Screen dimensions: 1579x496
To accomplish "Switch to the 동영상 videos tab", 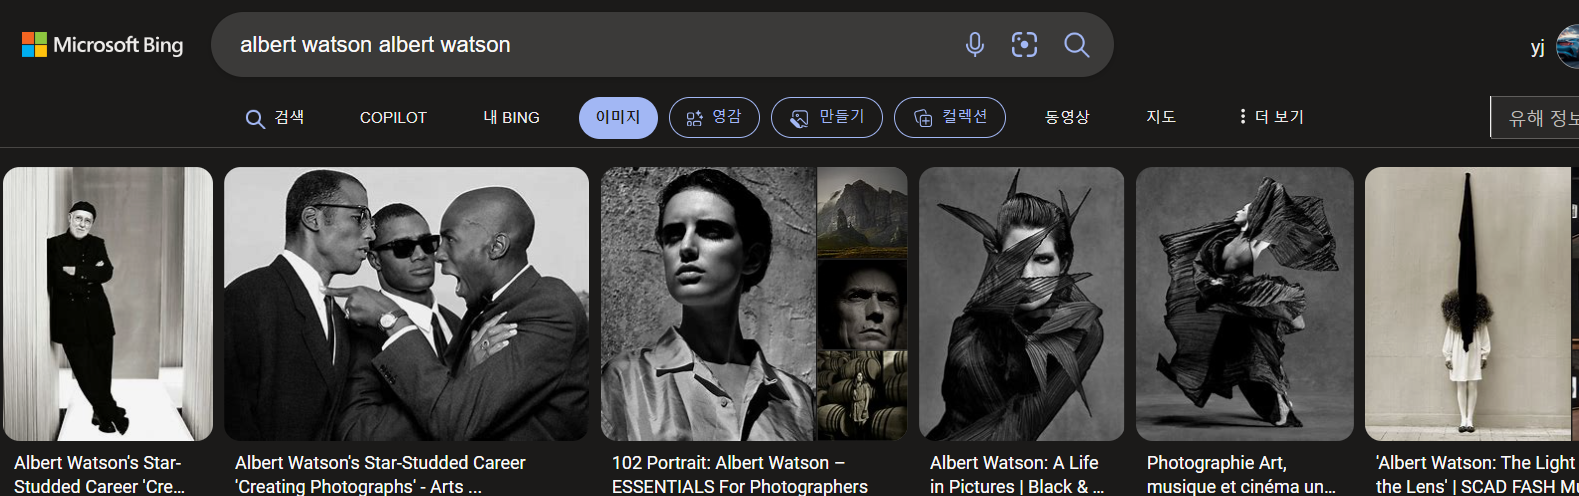I will 1067,118.
